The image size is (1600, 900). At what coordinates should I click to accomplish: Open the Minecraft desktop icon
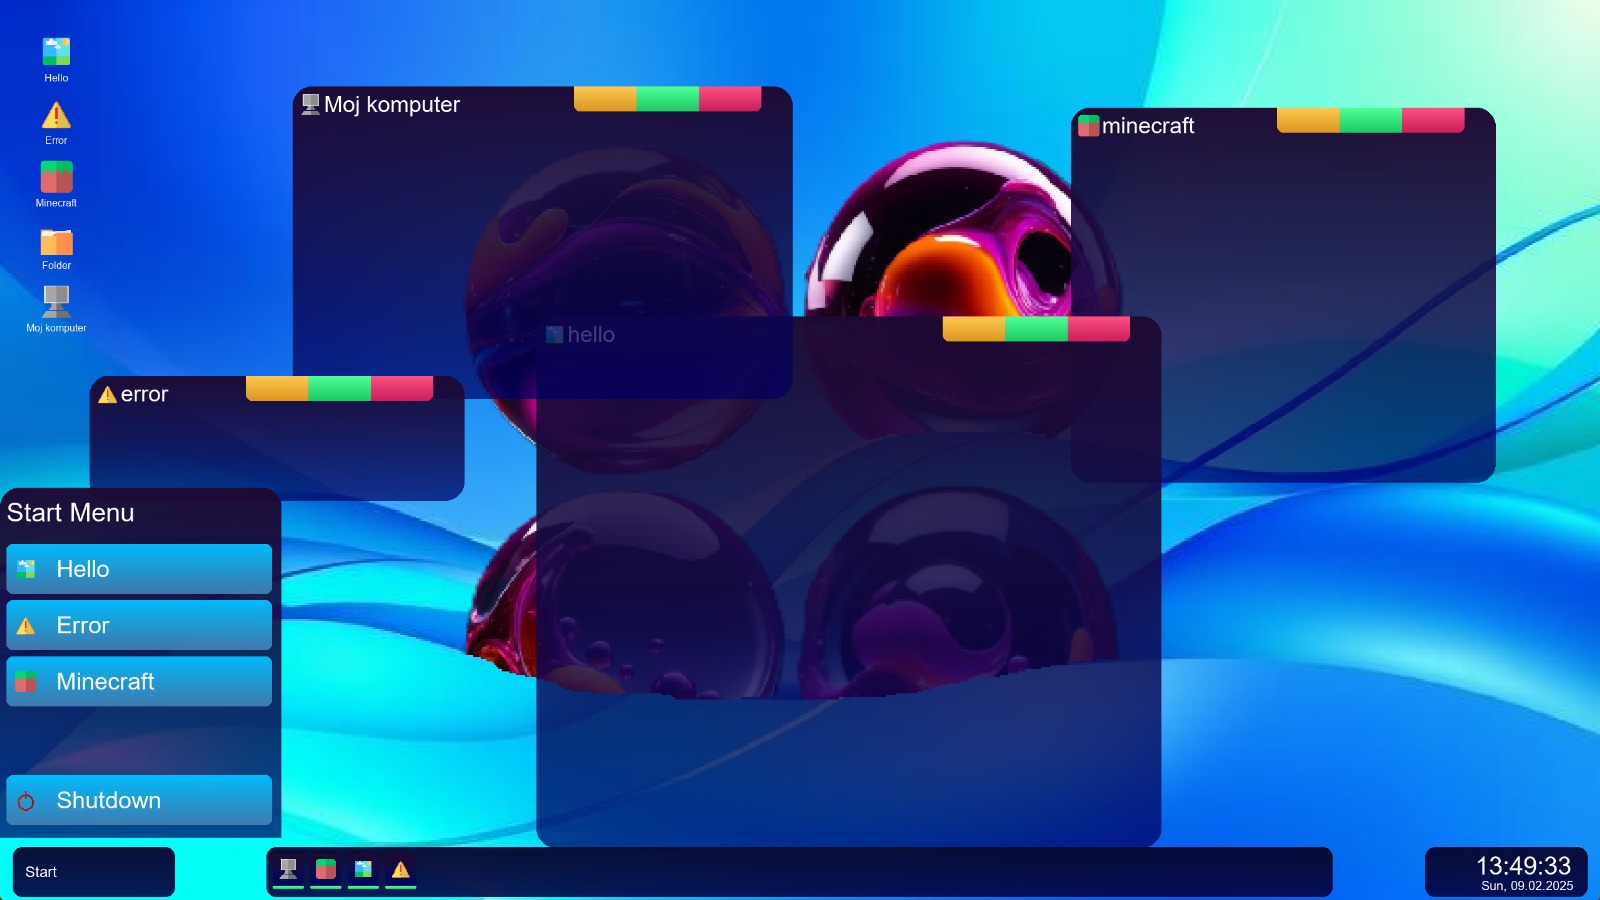coord(56,185)
